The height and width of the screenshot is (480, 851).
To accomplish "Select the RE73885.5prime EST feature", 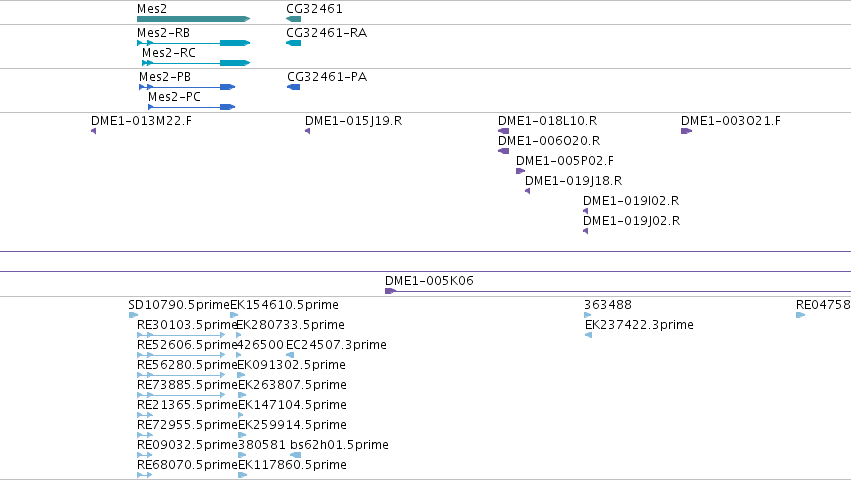I will 181,395.
